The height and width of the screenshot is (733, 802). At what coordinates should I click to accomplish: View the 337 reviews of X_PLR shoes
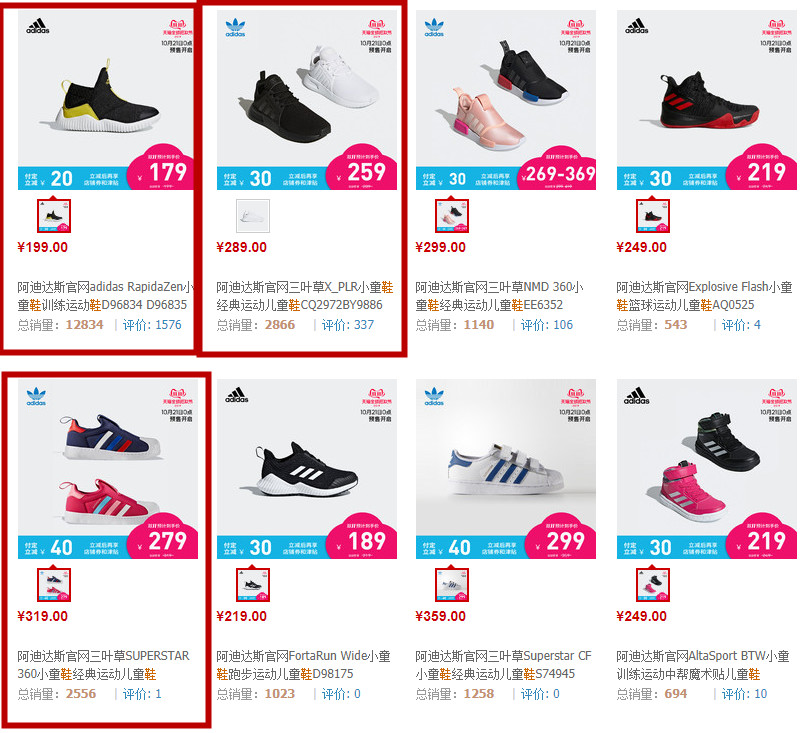(348, 325)
